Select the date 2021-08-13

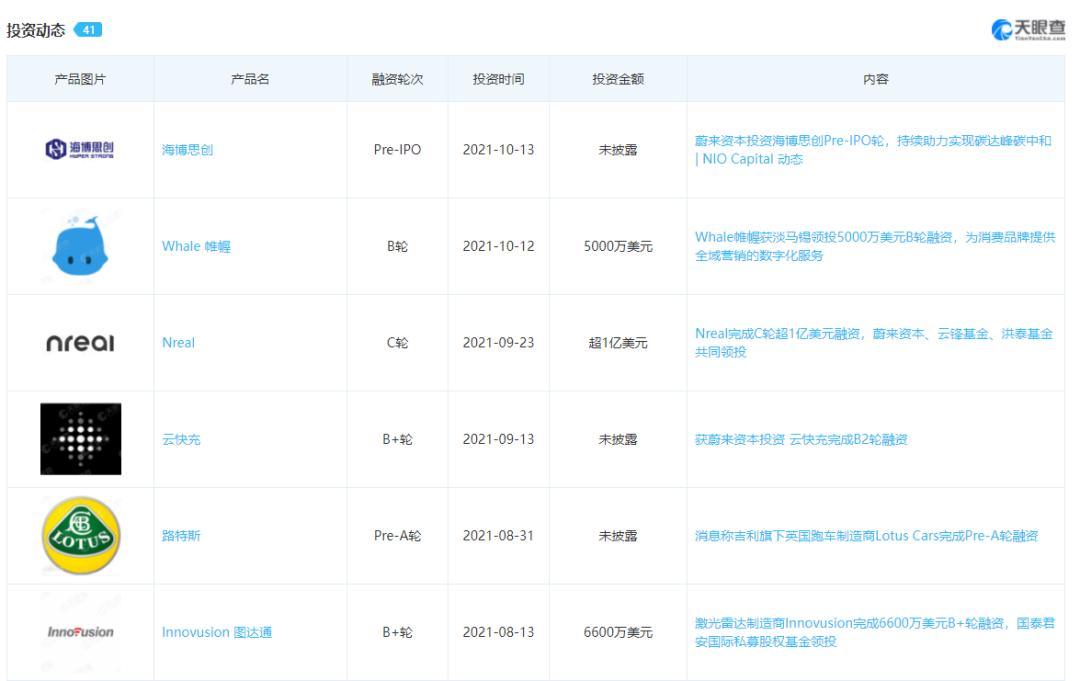(x=499, y=632)
